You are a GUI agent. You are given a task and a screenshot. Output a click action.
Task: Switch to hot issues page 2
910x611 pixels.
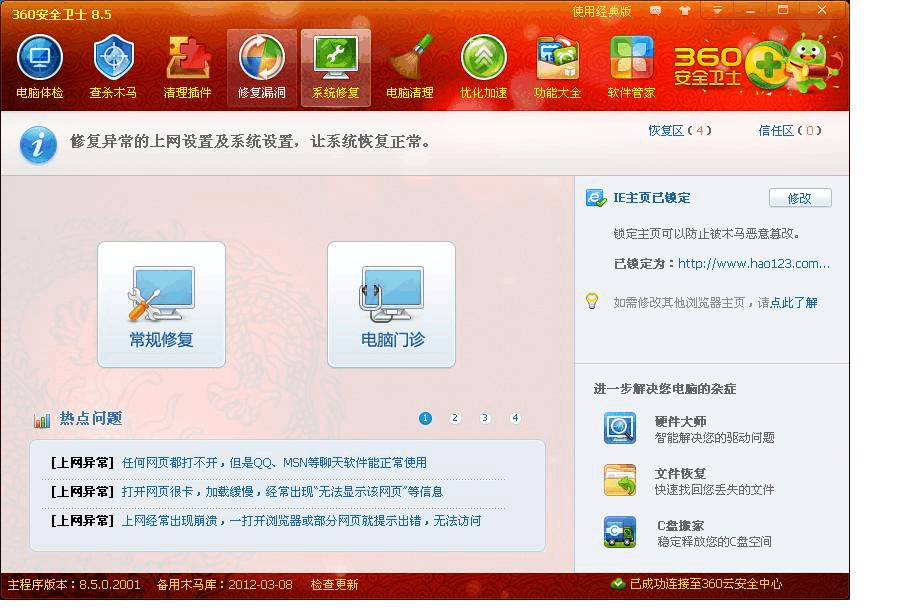(455, 418)
